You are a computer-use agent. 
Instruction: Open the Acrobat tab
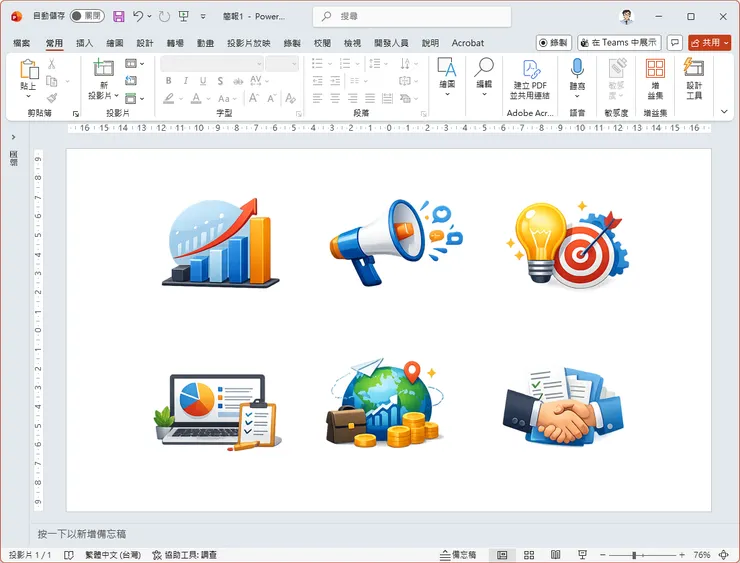pyautogui.click(x=468, y=43)
